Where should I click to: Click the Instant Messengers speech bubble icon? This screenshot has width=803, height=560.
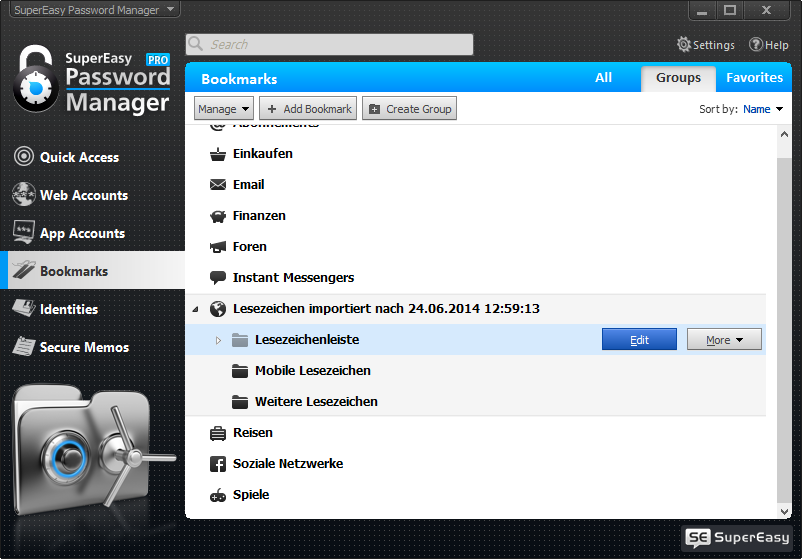[x=218, y=278]
